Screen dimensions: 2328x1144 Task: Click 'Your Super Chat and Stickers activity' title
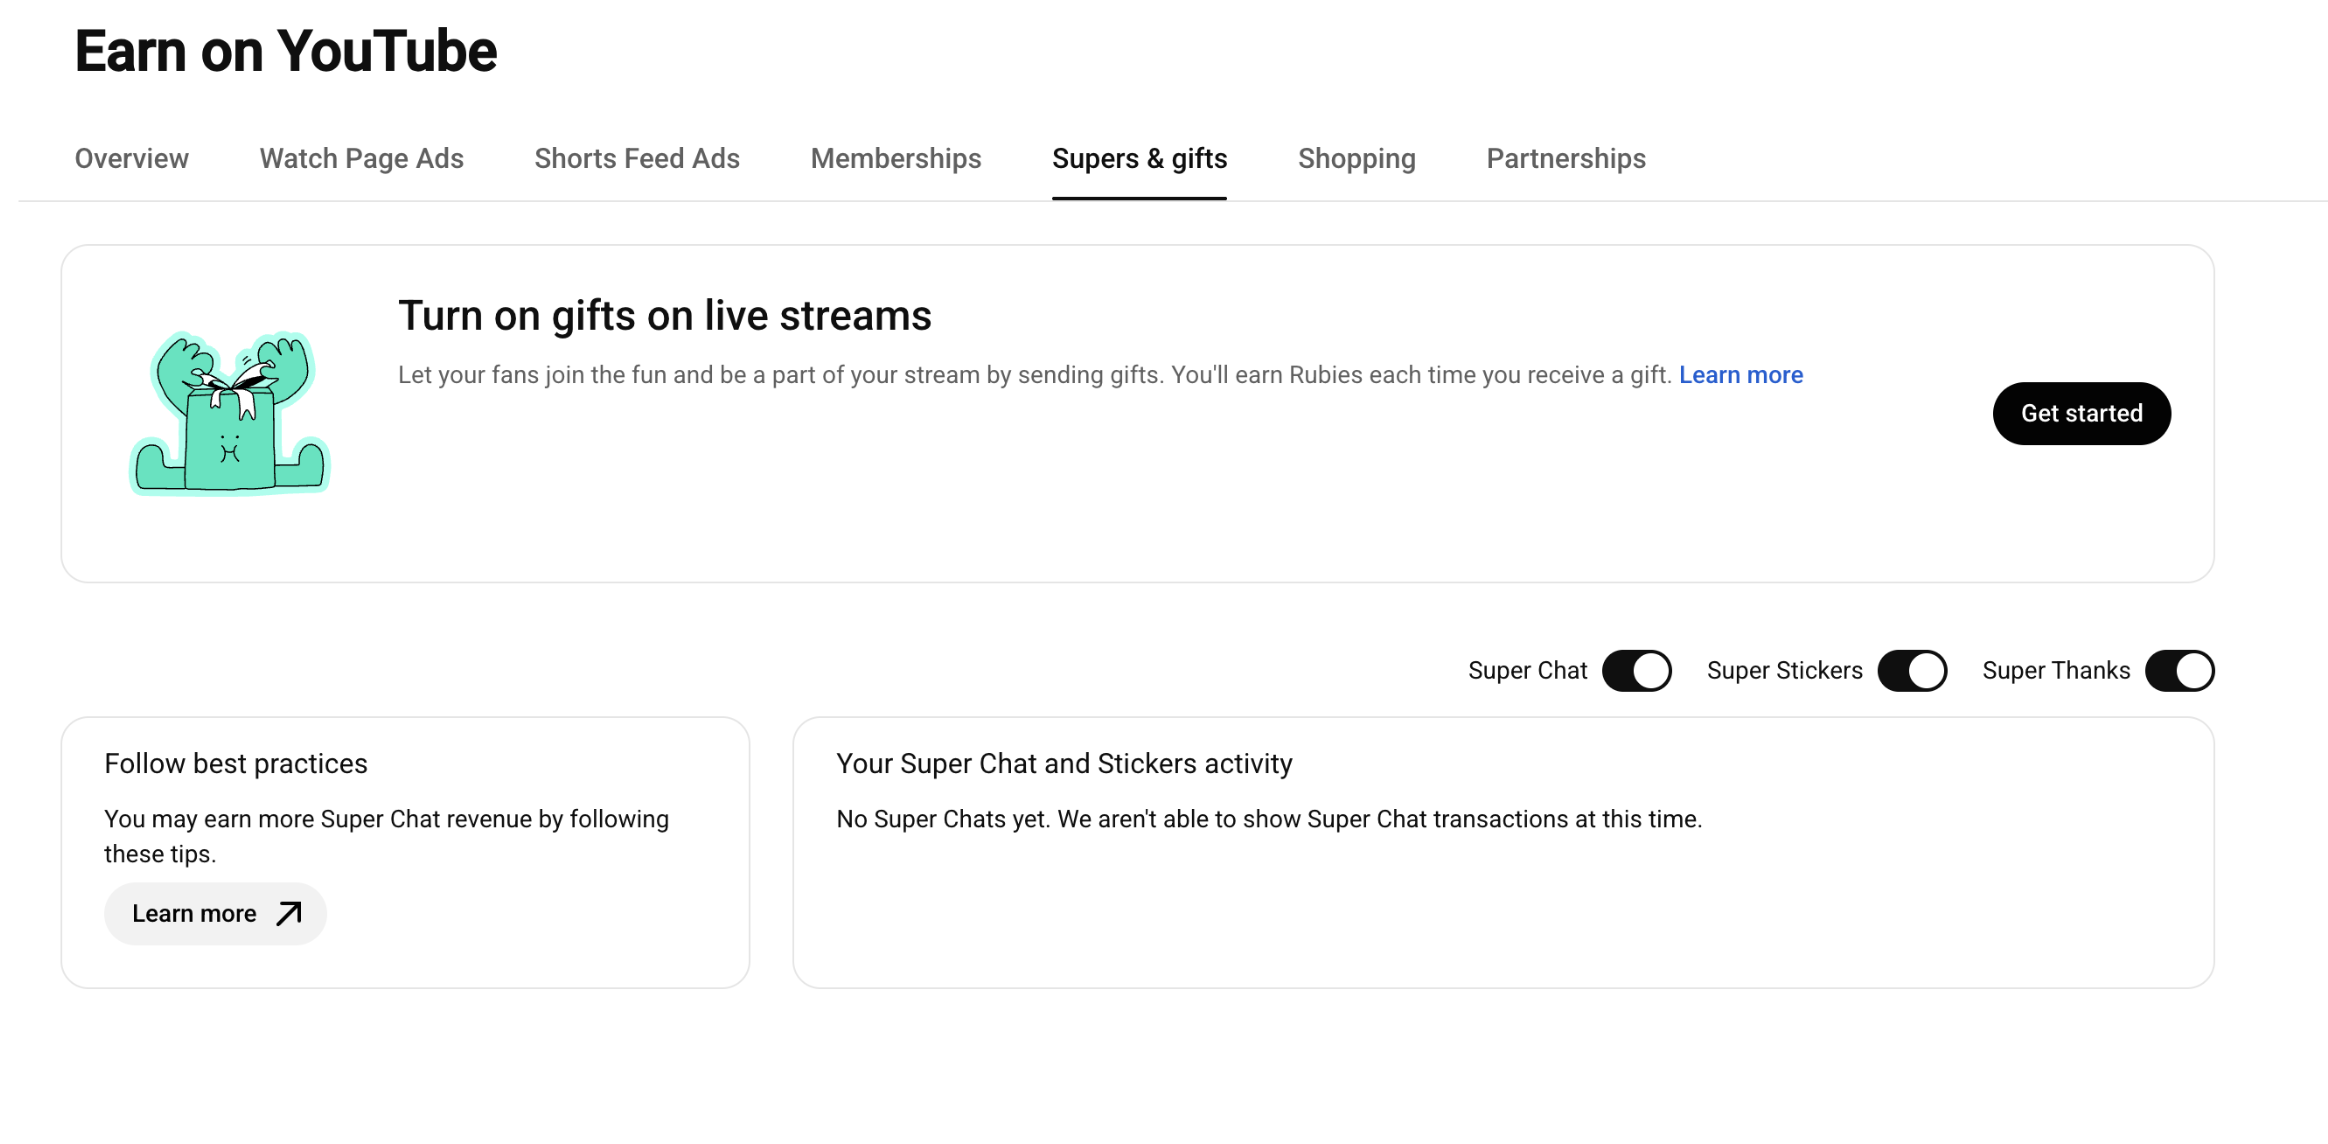tap(1064, 764)
